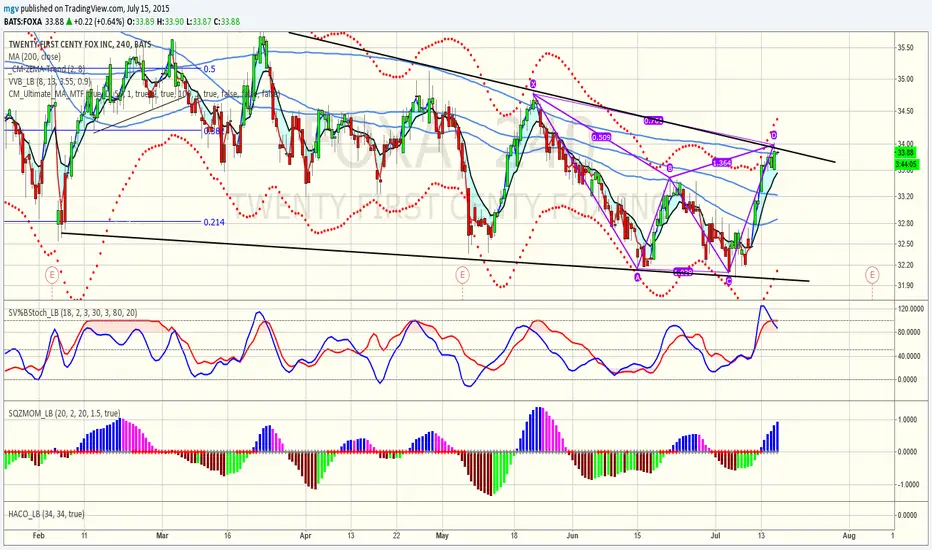The image size is (932, 550).
Task: Click the 31.90 price axis label
Action: pos(905,285)
